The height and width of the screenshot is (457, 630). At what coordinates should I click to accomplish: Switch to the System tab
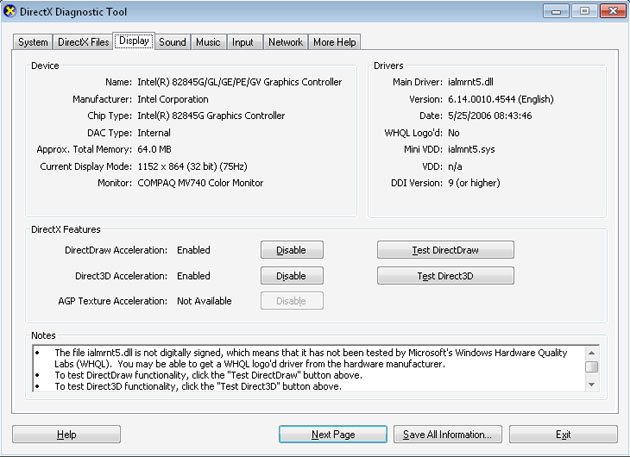point(33,42)
